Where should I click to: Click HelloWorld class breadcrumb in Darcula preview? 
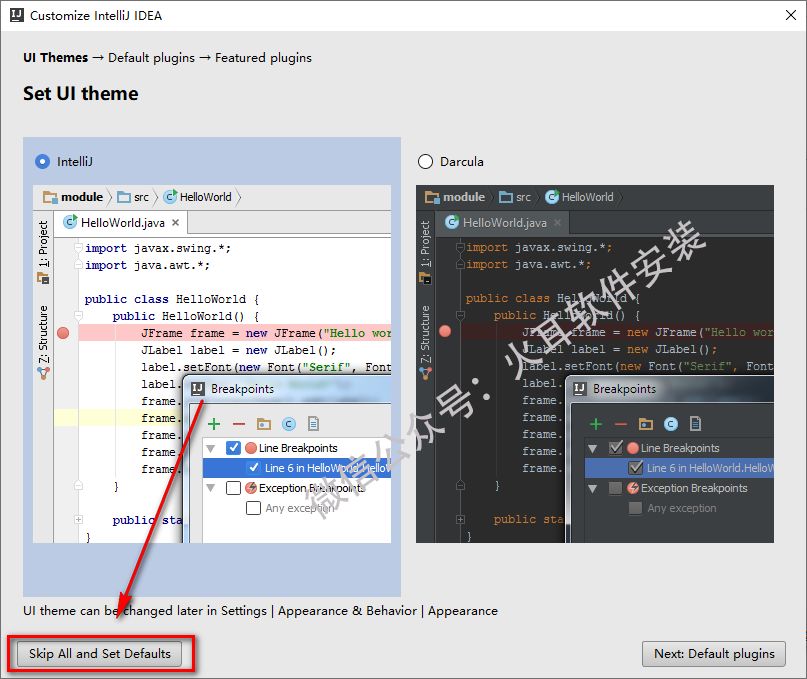(580, 197)
